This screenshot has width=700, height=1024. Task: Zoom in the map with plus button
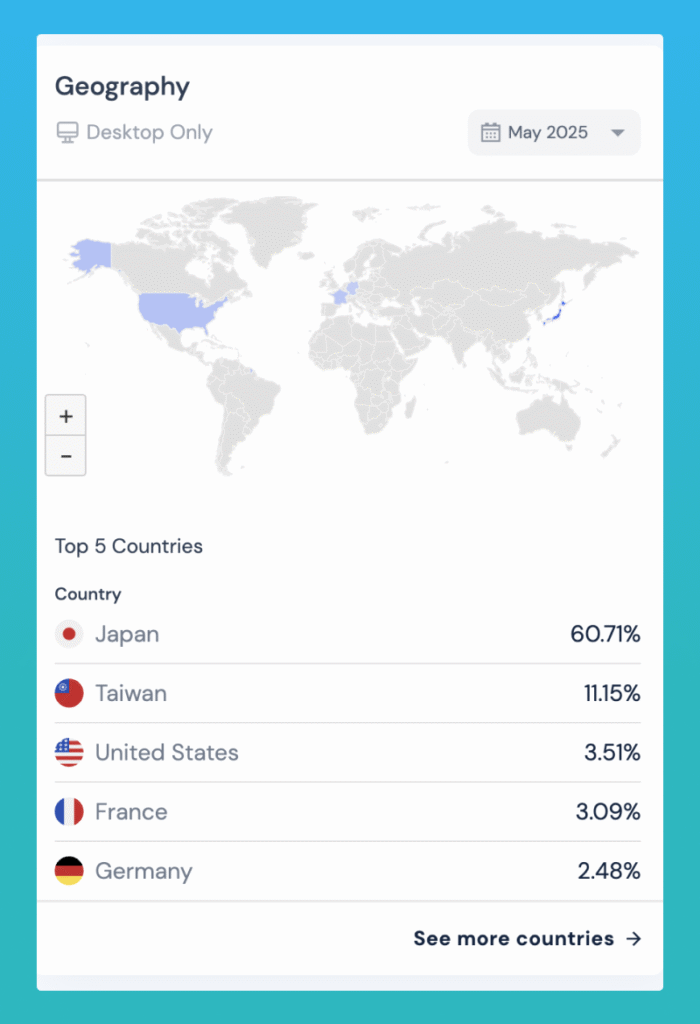coord(66,416)
